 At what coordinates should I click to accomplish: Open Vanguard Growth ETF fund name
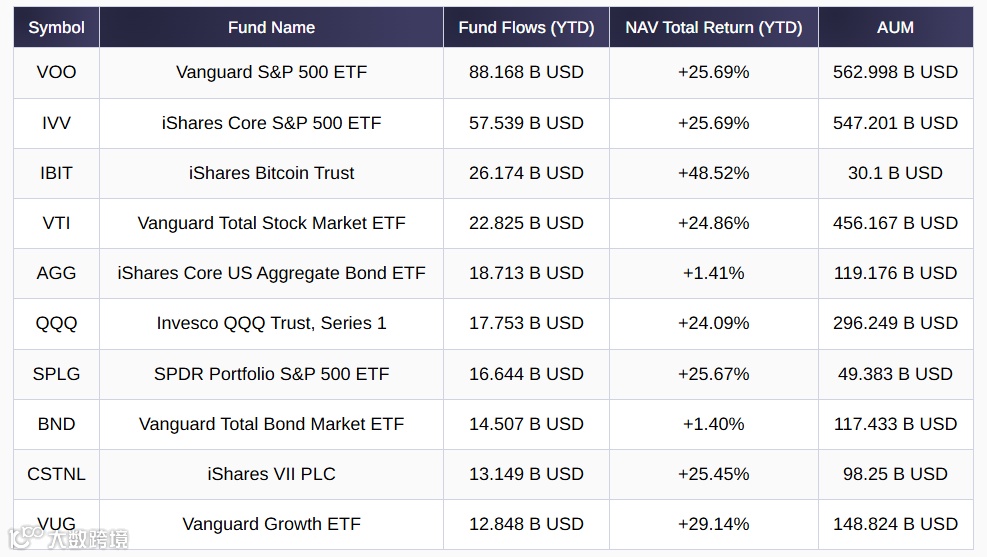[x=271, y=524]
